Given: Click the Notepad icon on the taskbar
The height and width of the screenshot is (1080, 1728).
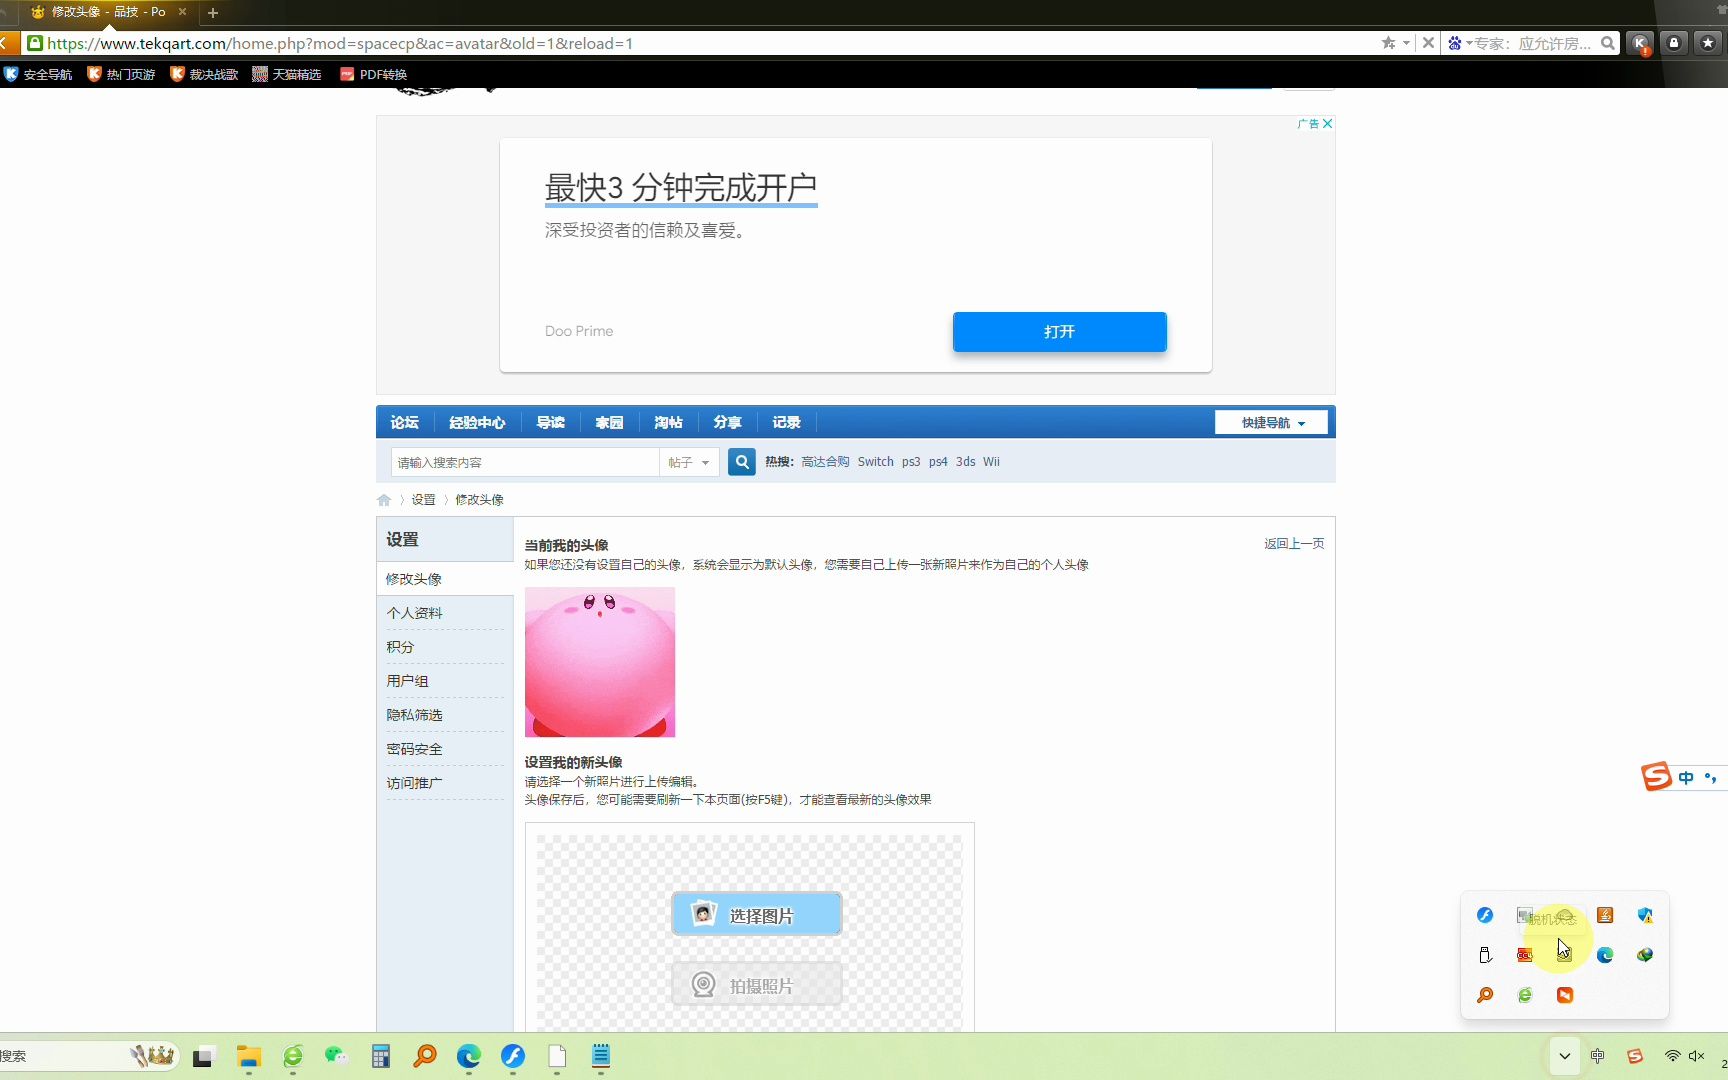Looking at the screenshot, I should [x=601, y=1056].
